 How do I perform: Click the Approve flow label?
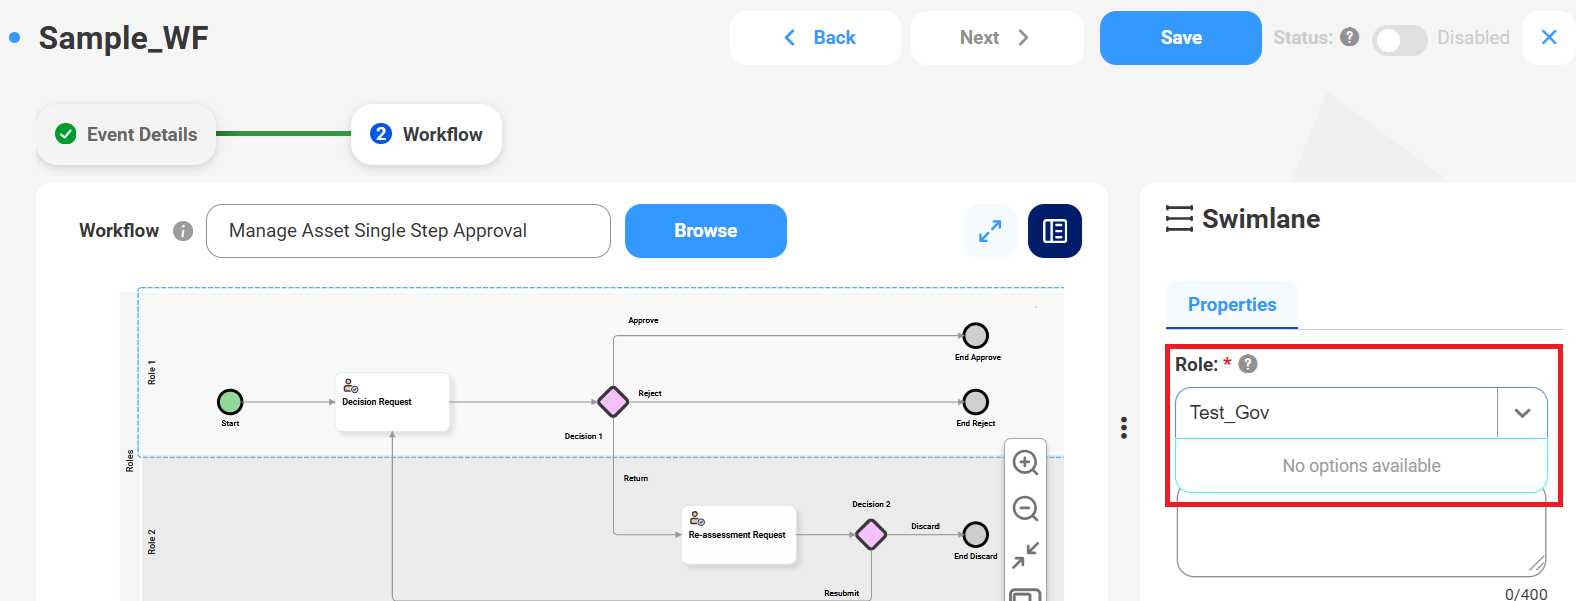pyautogui.click(x=643, y=321)
